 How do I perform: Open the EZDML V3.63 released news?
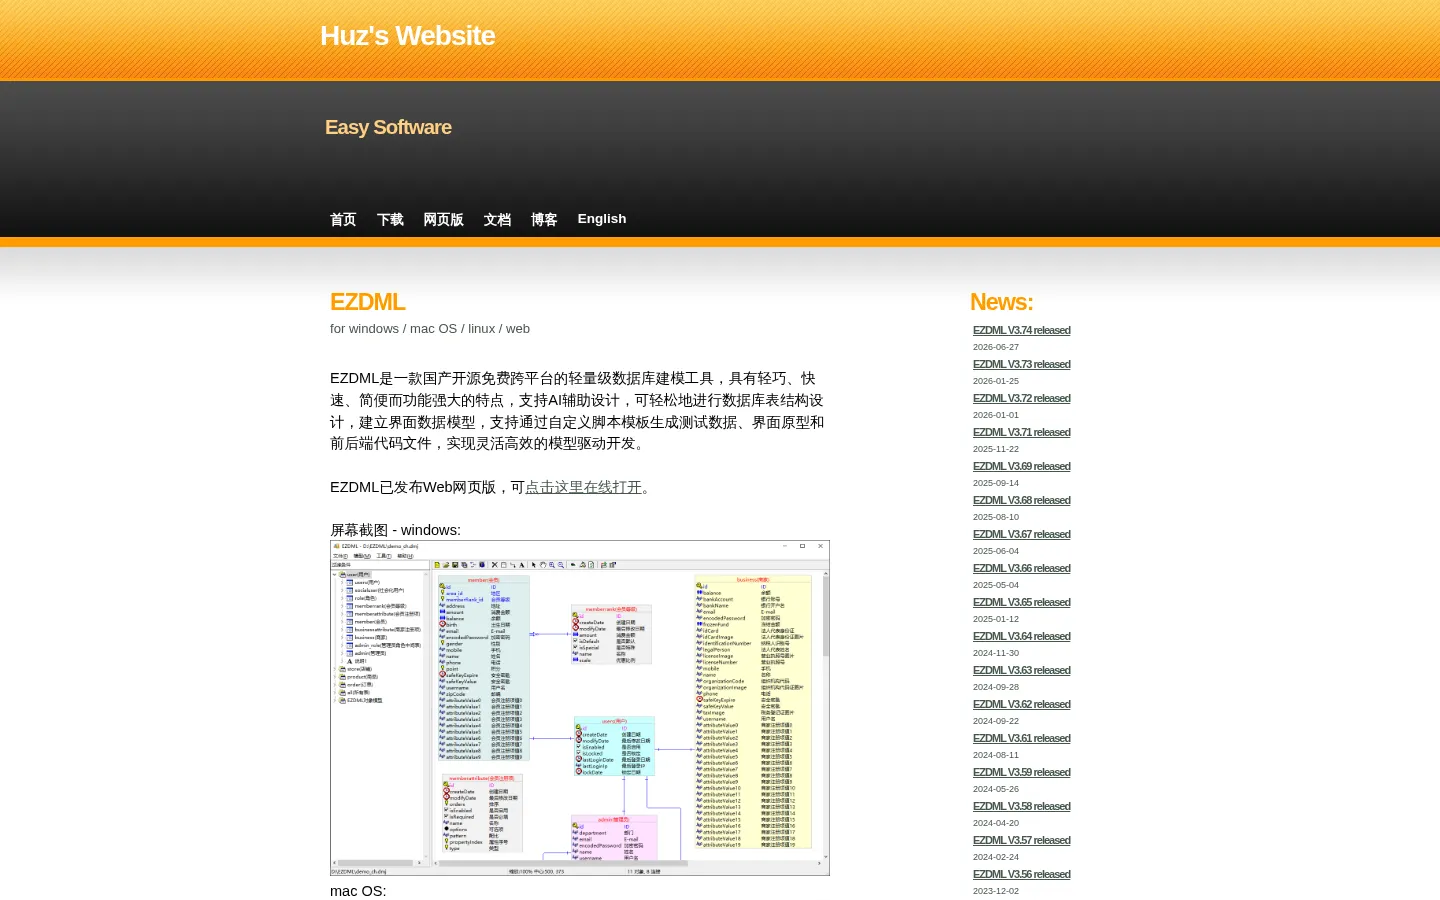point(1021,670)
